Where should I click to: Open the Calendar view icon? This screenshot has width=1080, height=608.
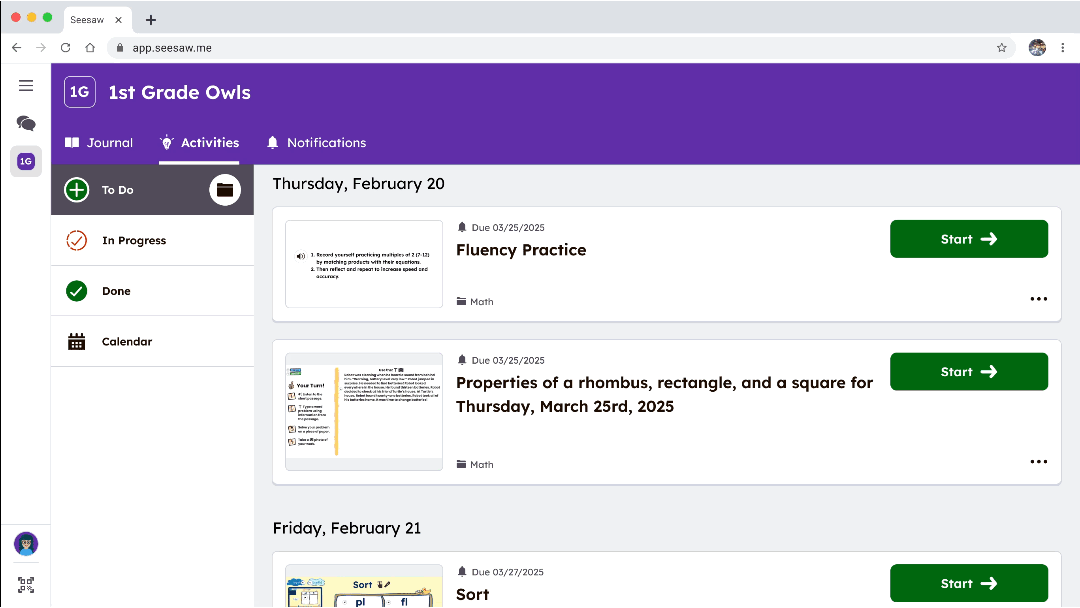click(77, 341)
